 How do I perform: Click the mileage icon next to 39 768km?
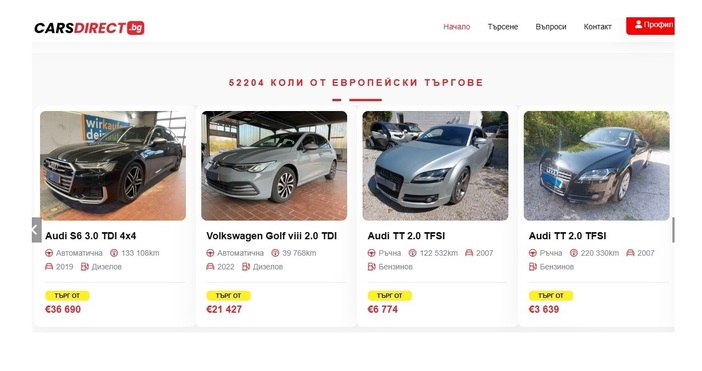coord(275,253)
